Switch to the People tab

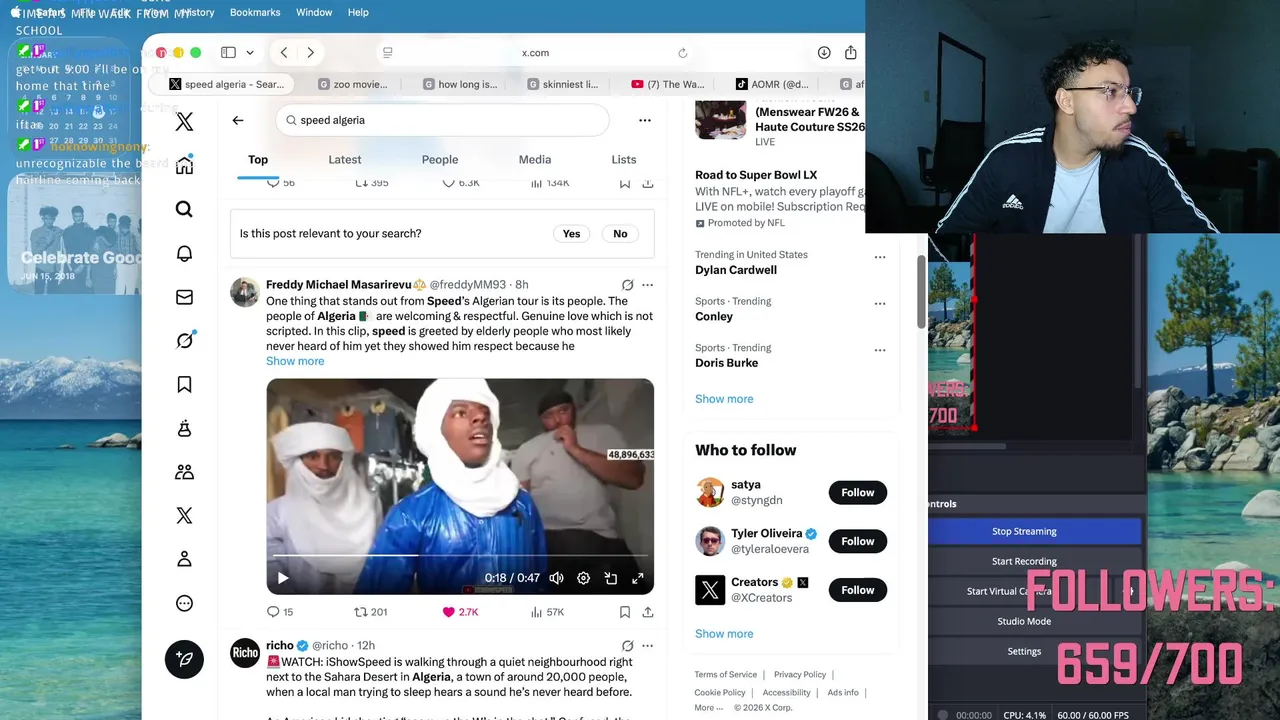pos(440,160)
